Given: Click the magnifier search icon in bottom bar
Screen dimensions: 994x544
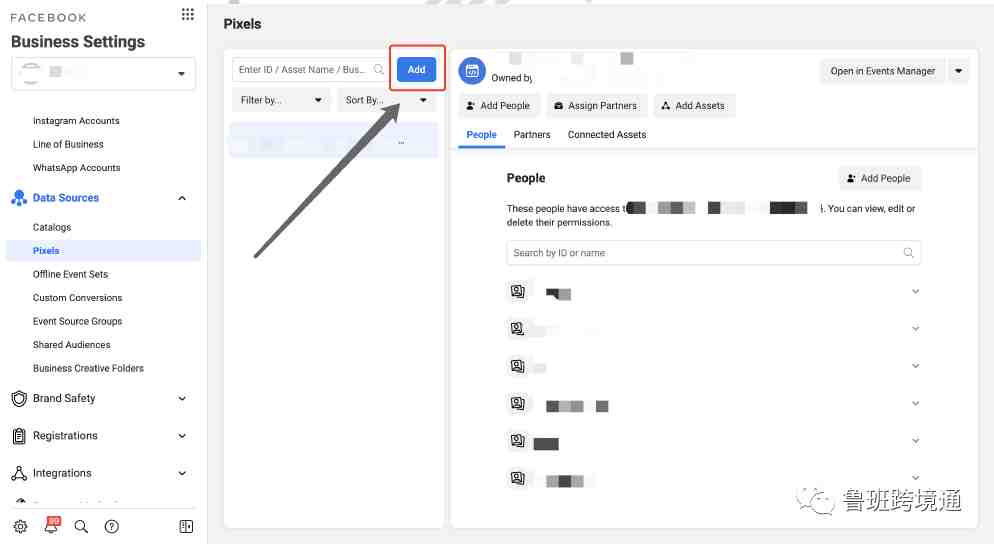Looking at the screenshot, I should 81,526.
